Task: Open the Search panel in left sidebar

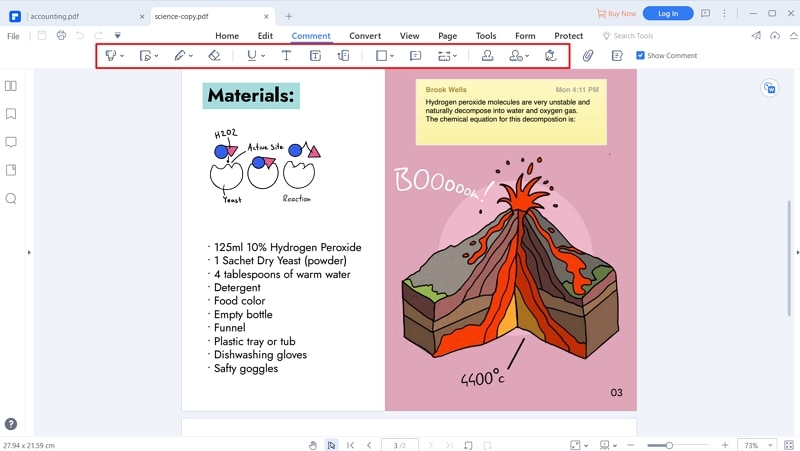Action: click(x=11, y=198)
